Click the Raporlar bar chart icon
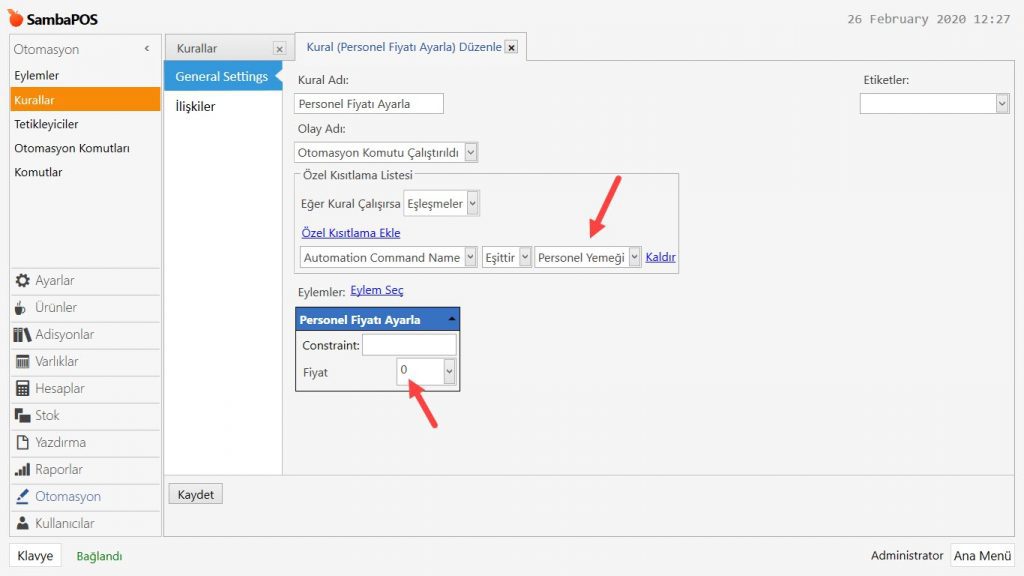 click(22, 470)
